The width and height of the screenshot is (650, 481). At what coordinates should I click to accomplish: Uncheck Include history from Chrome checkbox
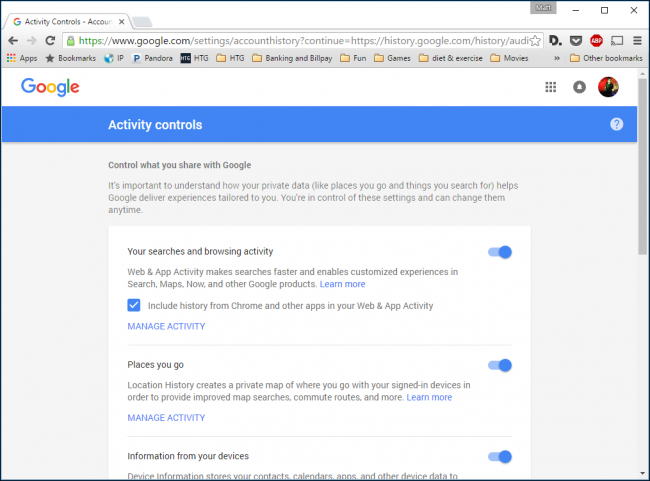pyautogui.click(x=134, y=305)
